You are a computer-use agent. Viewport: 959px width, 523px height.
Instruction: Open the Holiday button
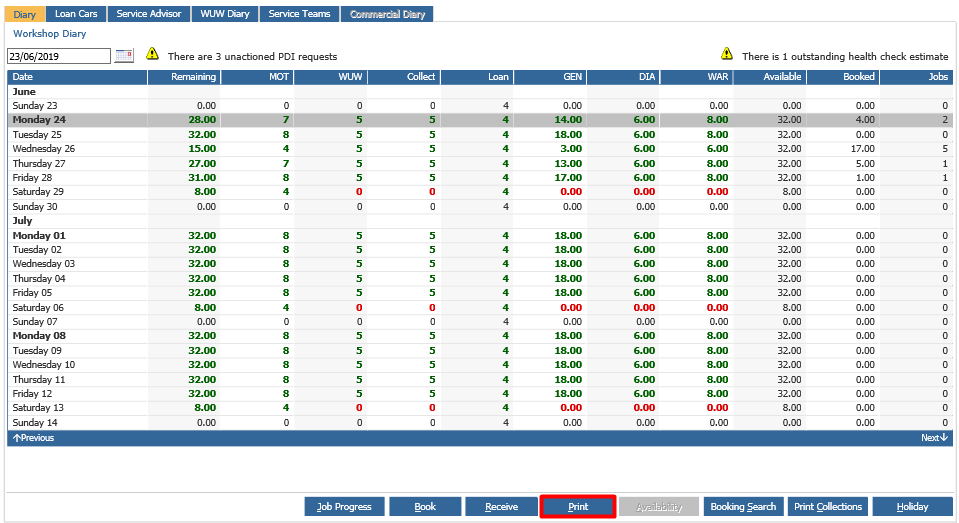click(913, 506)
